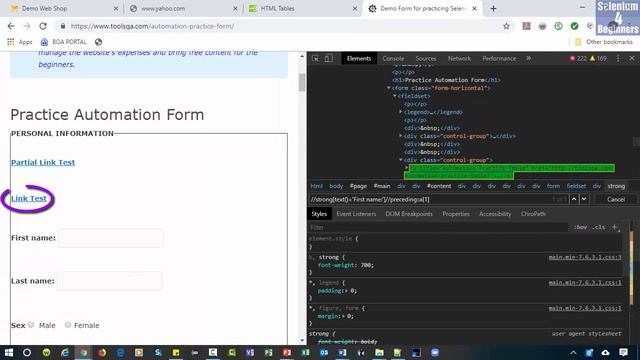Select form in the DOM breadcrumb

[553, 186]
